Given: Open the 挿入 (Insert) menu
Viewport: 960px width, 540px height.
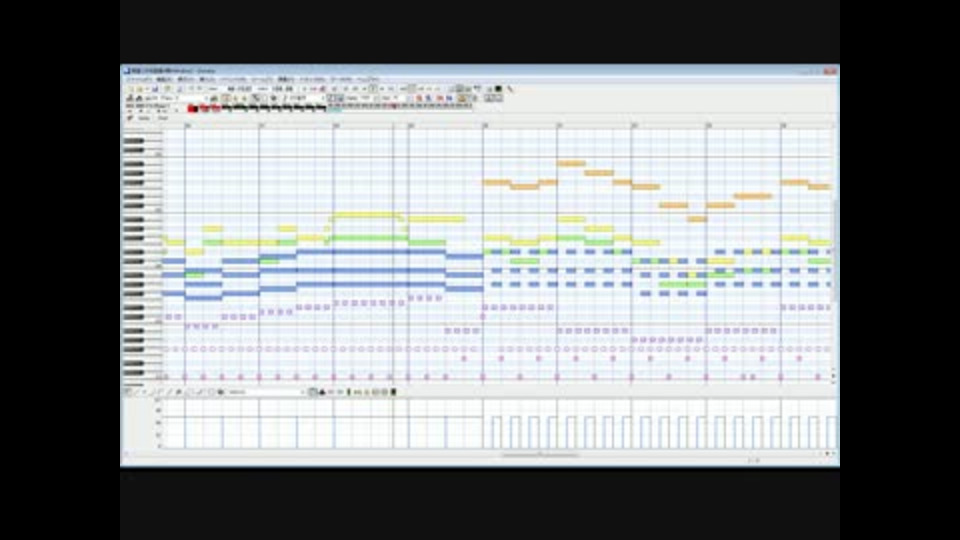Looking at the screenshot, I should (208, 79).
